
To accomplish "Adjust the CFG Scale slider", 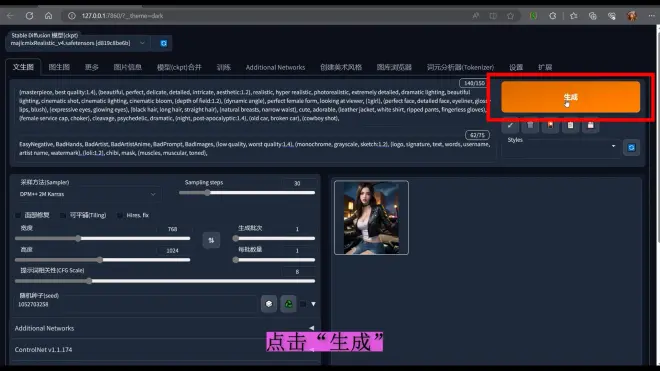I will 165,281.
